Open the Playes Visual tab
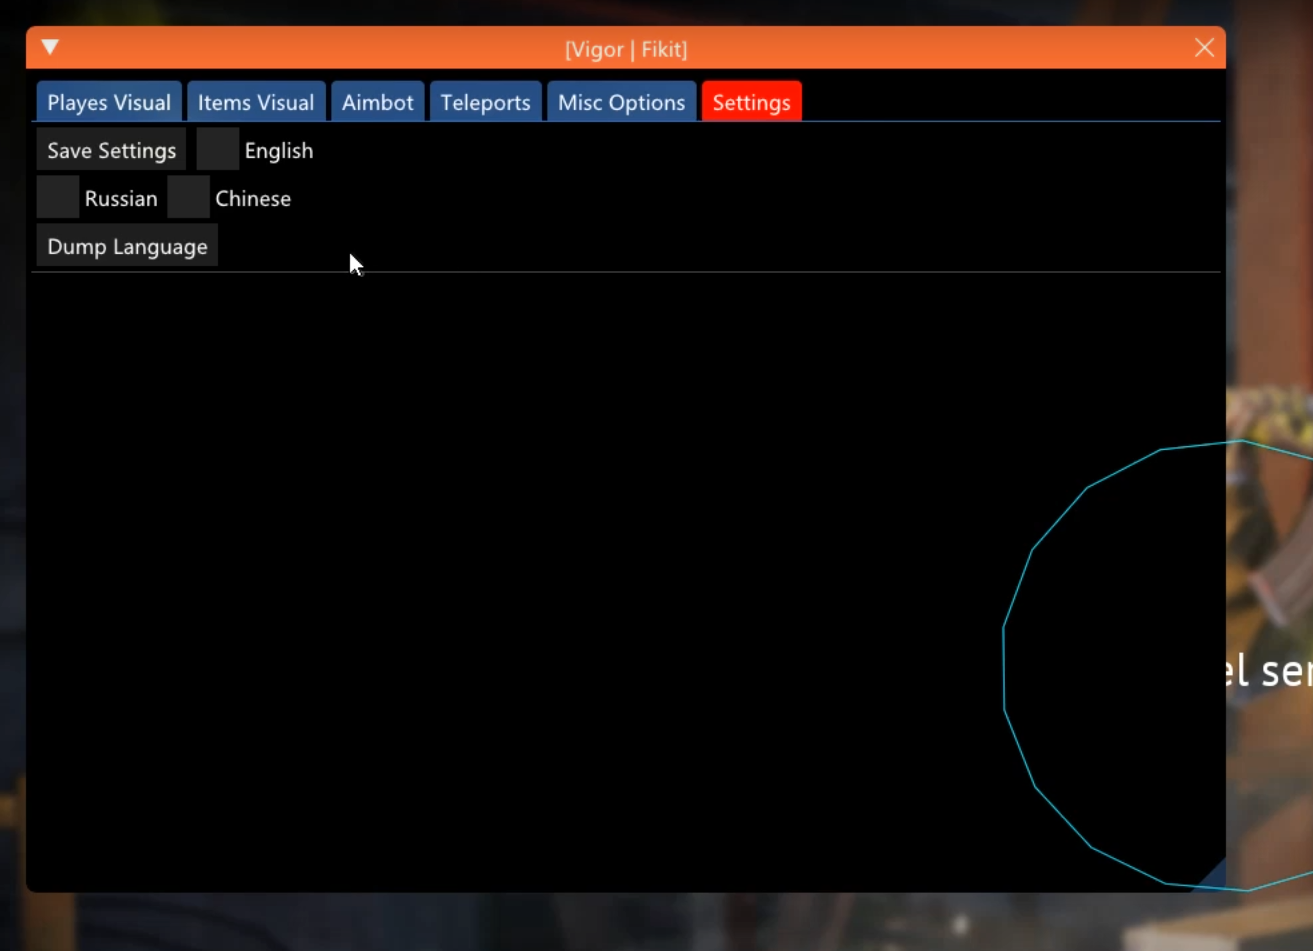Image resolution: width=1313 pixels, height=951 pixels. pos(109,102)
